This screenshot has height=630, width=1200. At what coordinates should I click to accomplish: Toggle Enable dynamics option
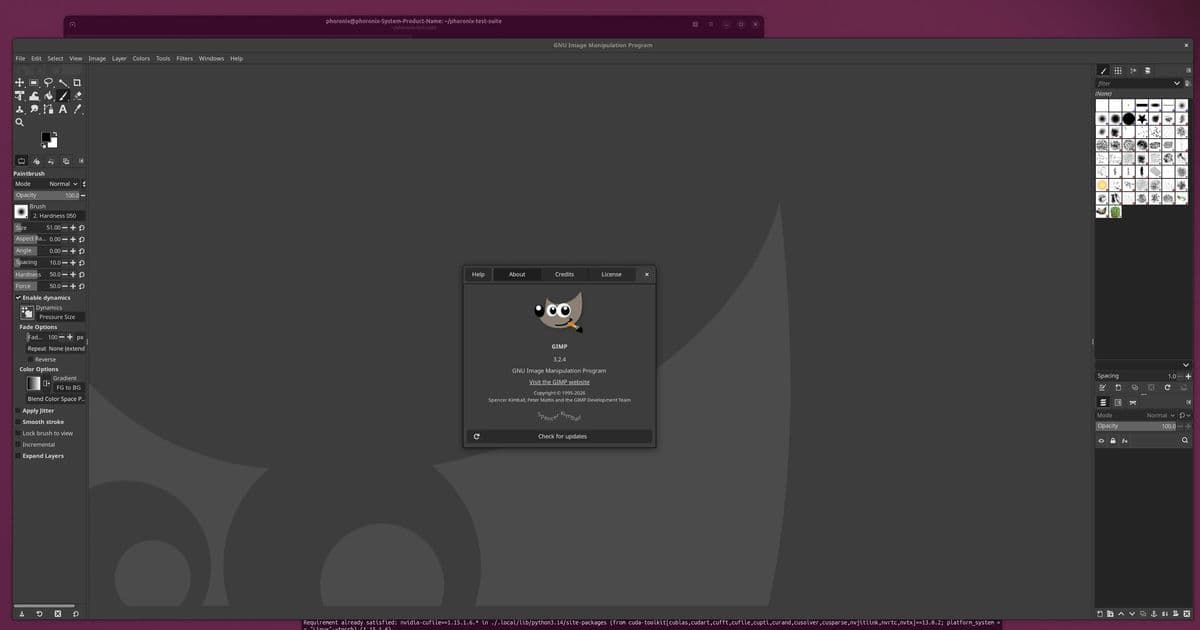[x=18, y=297]
